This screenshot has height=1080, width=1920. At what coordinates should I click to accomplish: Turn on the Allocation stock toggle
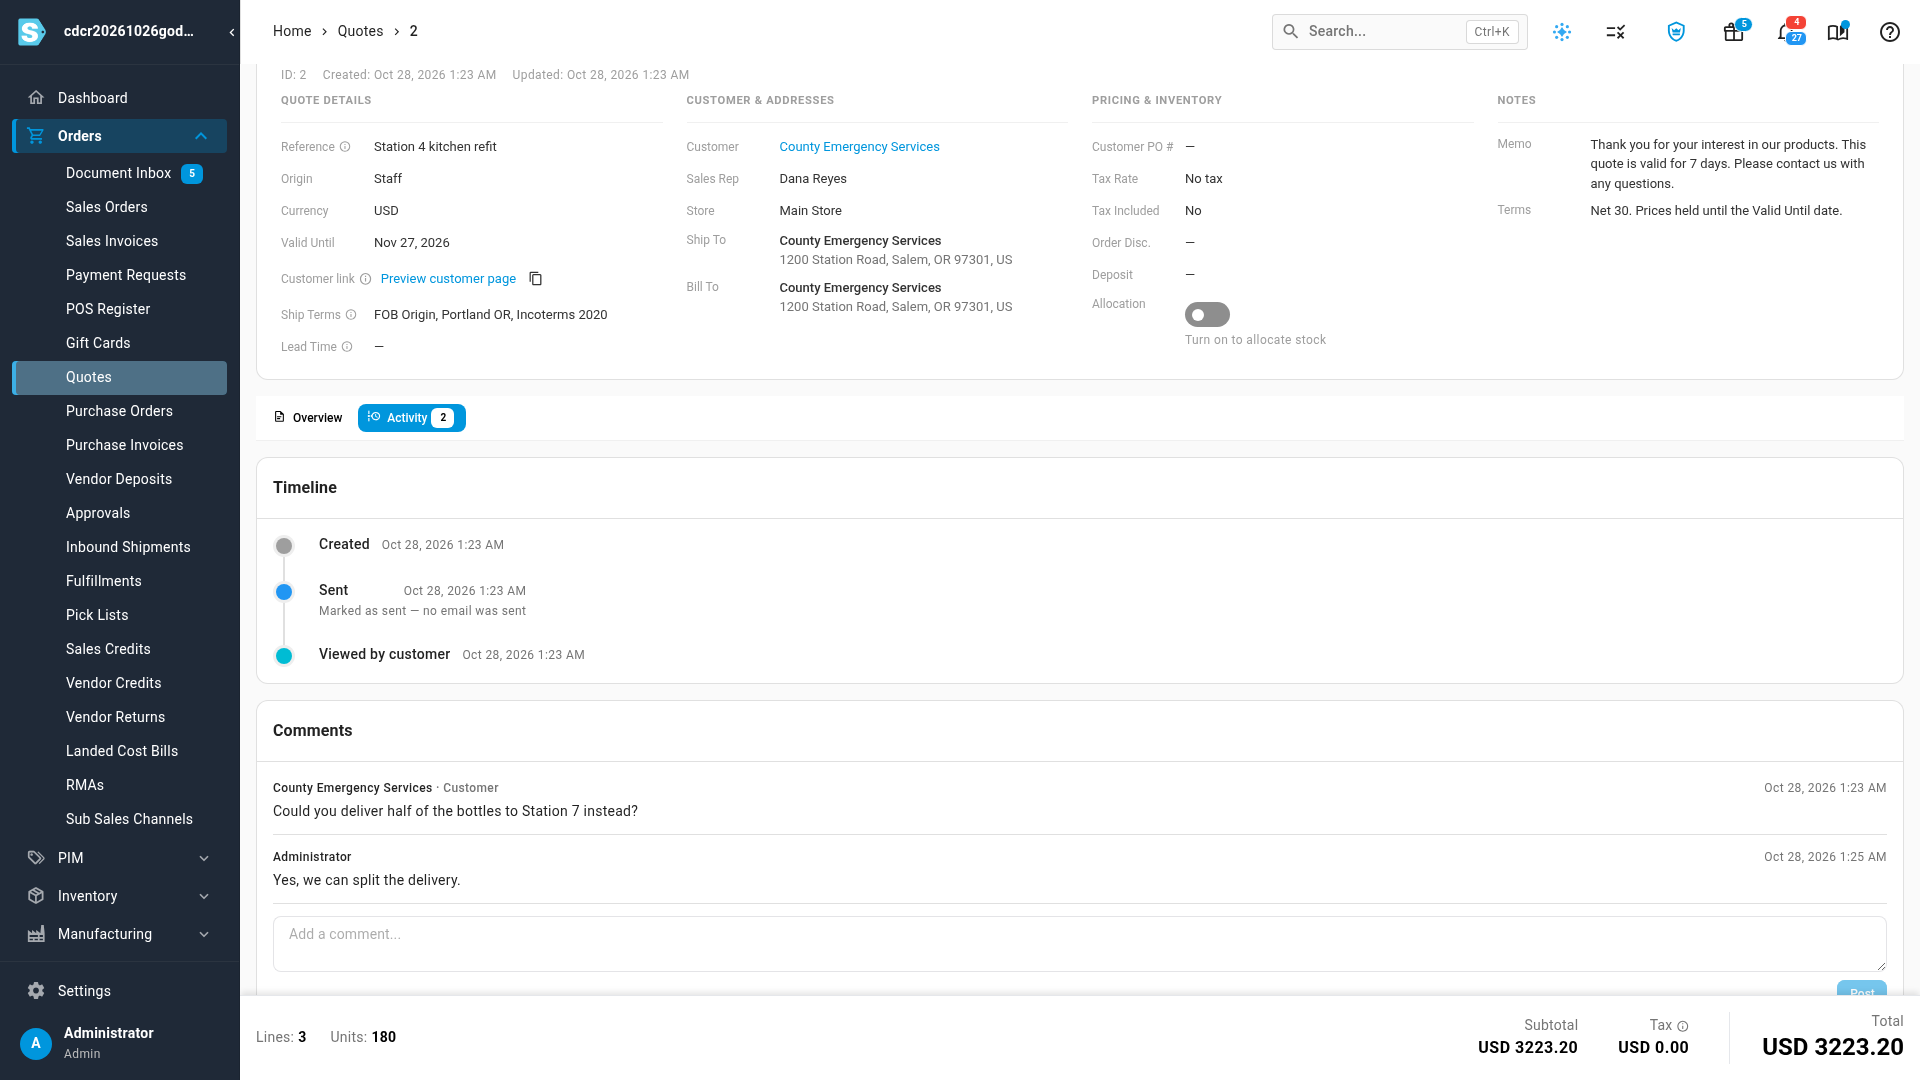(x=1207, y=315)
